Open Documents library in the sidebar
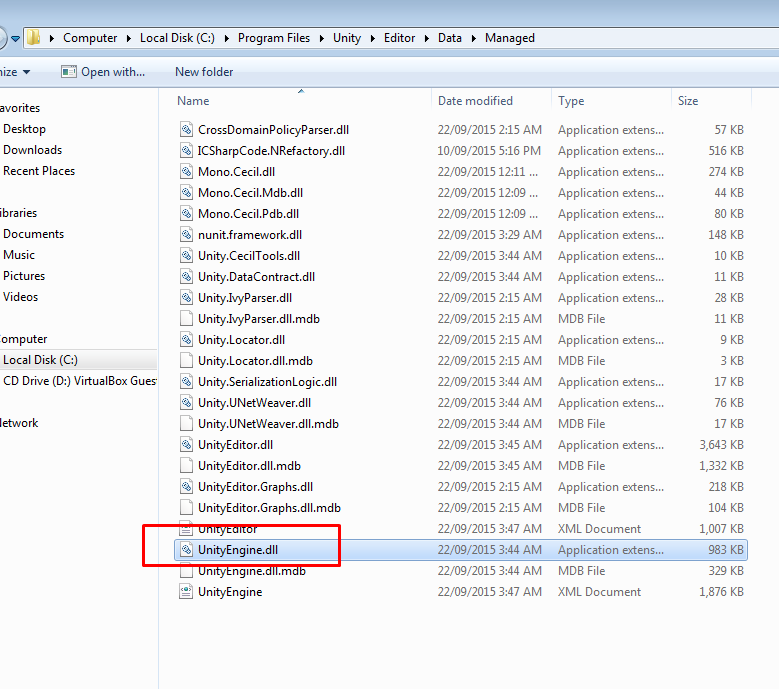This screenshot has width=779, height=689. pyautogui.click(x=33, y=234)
